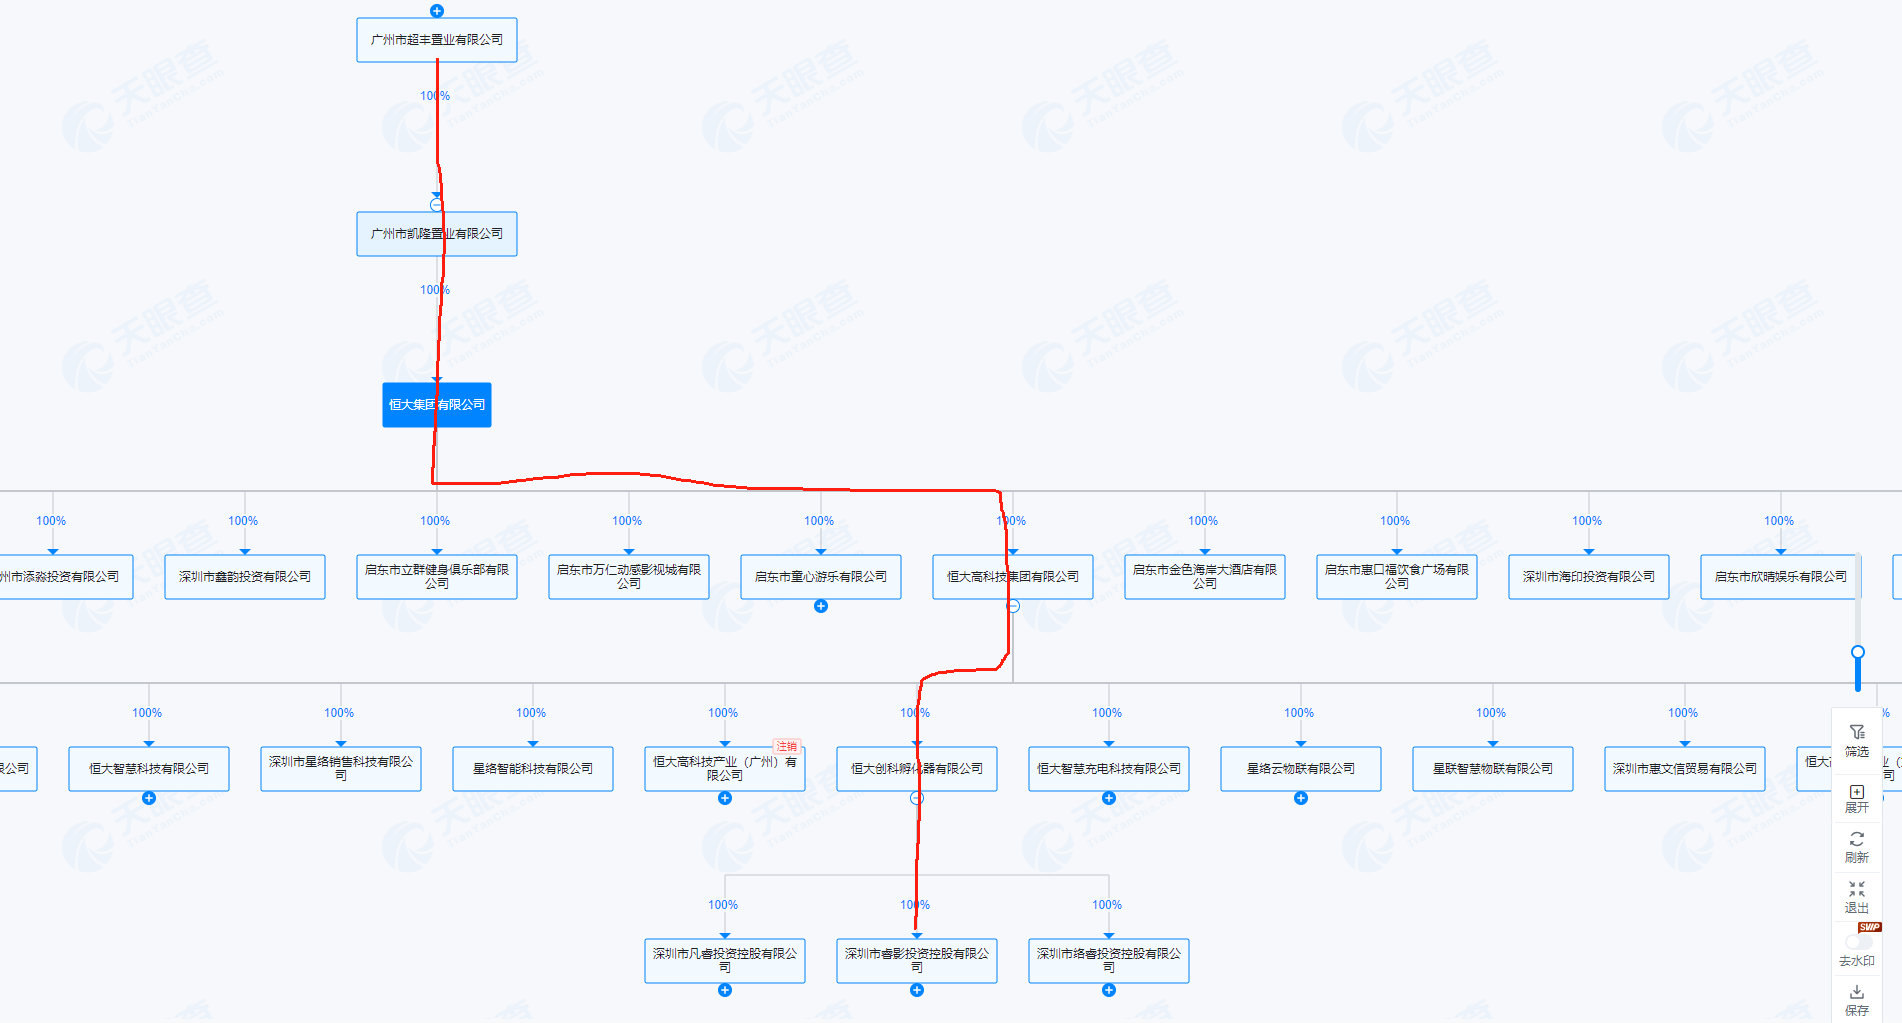Toggle the 去水印 watermark switch
1902x1023 pixels.
coord(1859,941)
